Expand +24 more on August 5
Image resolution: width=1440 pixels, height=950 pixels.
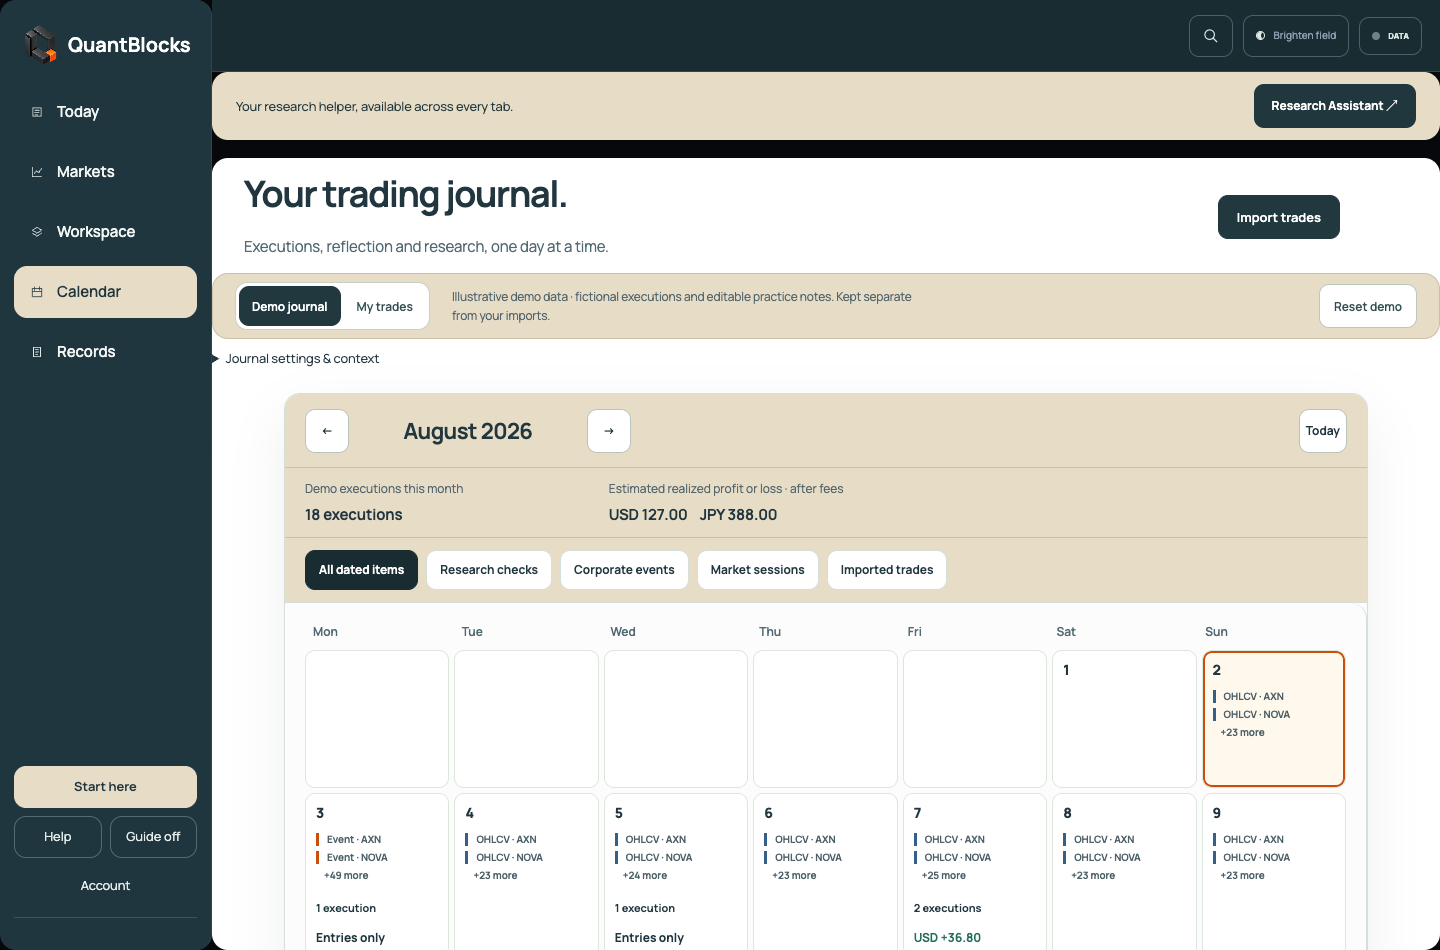point(645,876)
